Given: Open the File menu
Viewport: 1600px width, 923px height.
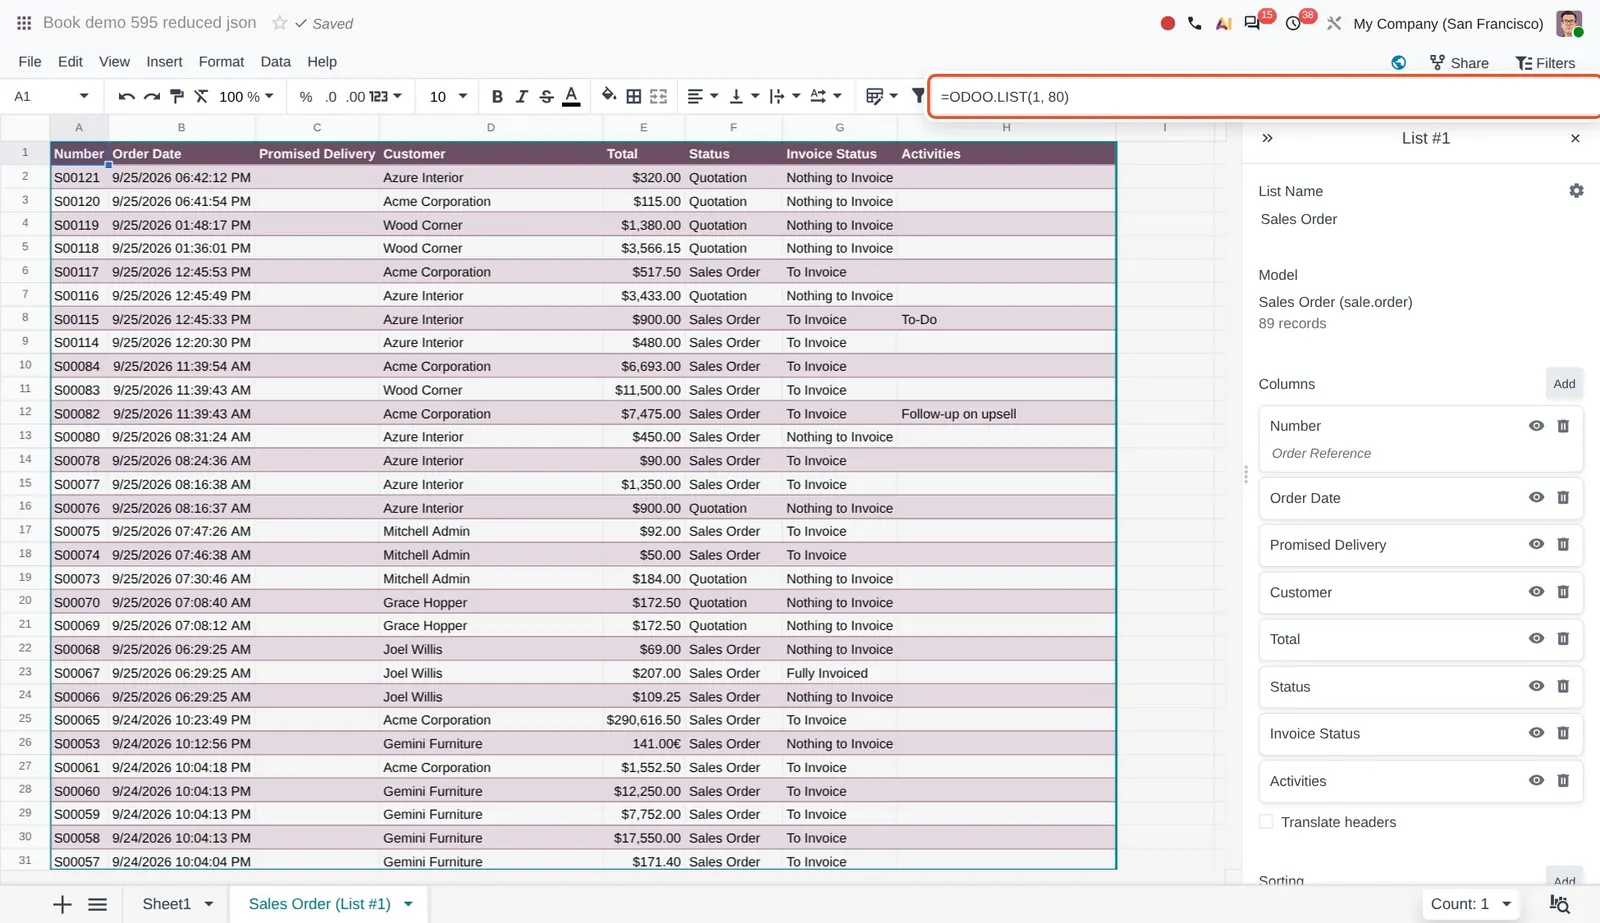Looking at the screenshot, I should tap(30, 61).
